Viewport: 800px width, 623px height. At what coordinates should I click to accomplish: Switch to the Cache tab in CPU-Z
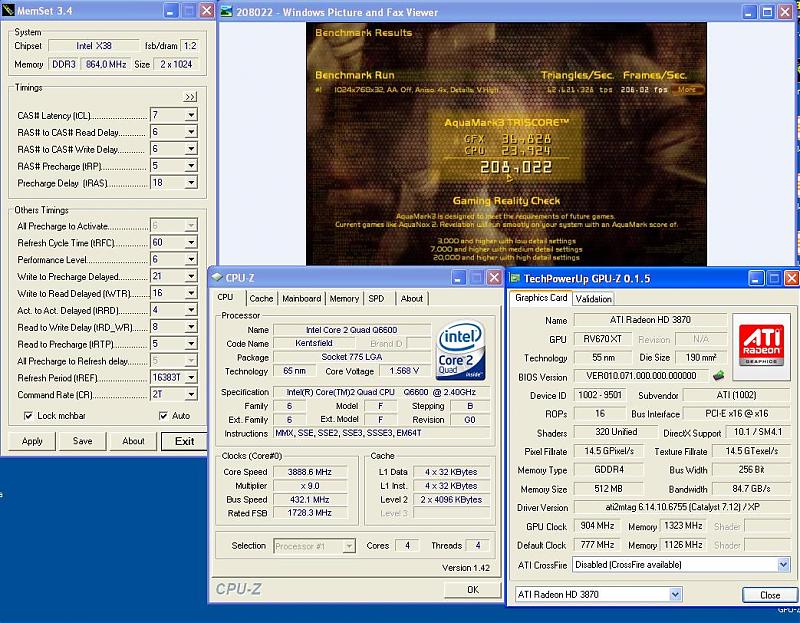point(261,298)
